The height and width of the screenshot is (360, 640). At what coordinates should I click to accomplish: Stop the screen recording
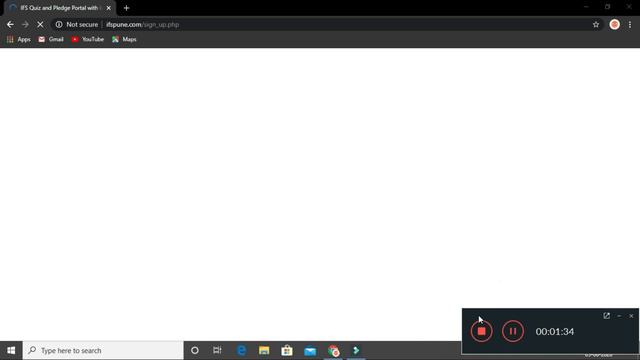coord(481,331)
